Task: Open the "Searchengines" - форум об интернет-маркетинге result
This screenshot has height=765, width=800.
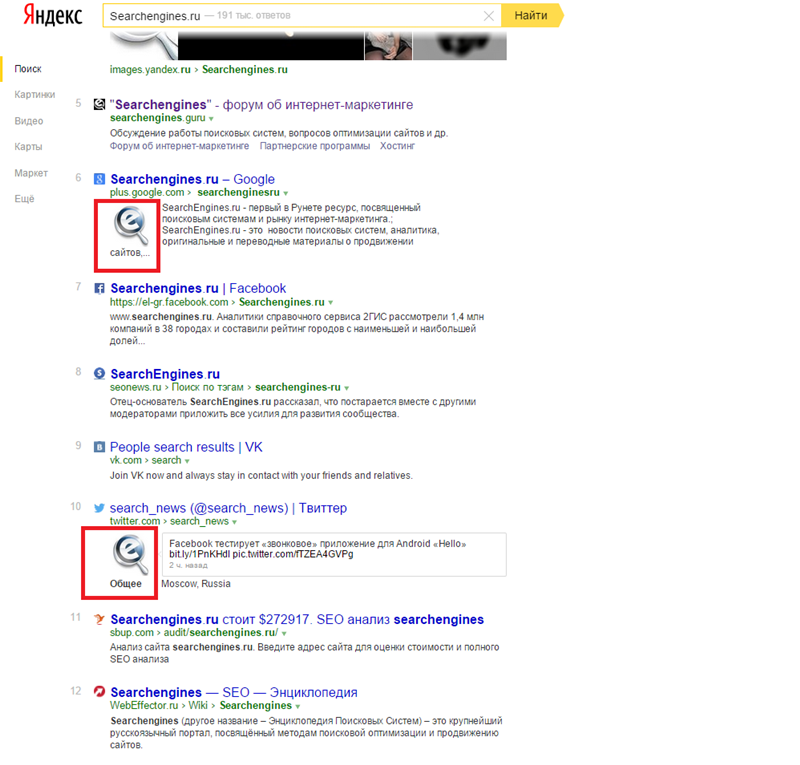Action: 261,105
